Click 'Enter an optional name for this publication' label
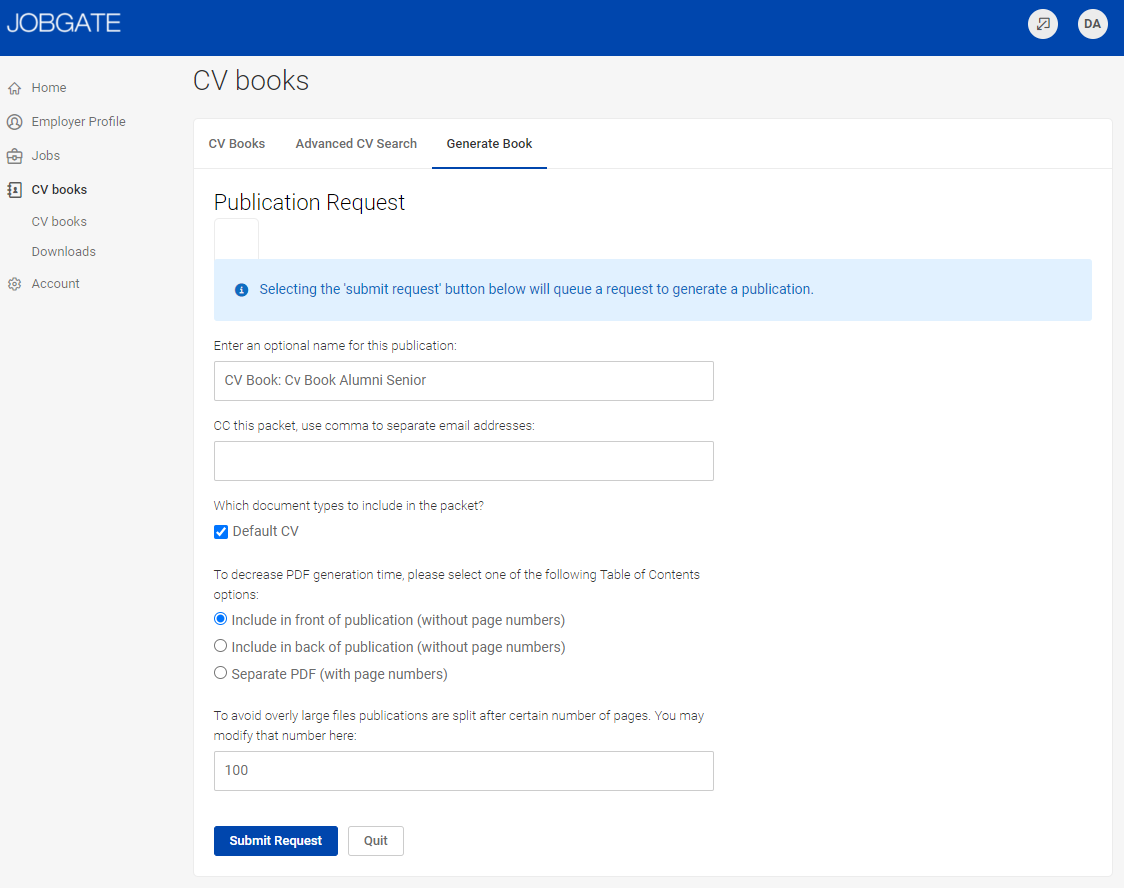Screen dimensions: 1124x888 click(x=335, y=346)
